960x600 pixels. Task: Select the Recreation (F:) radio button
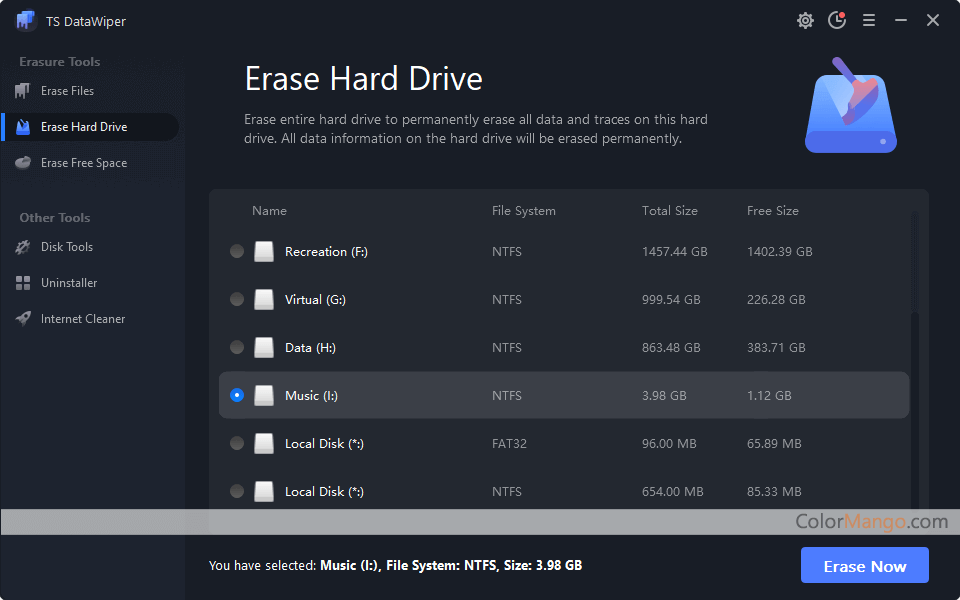point(237,252)
